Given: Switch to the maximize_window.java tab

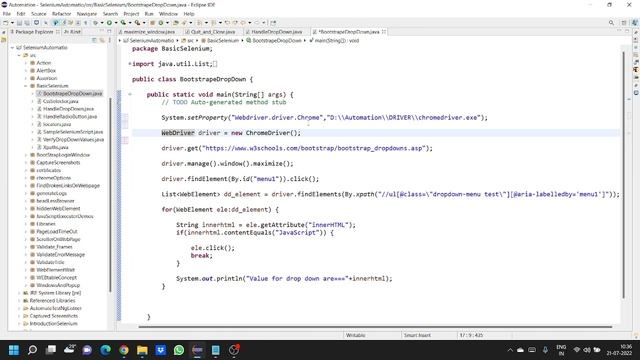Looking at the screenshot, I should (149, 31).
